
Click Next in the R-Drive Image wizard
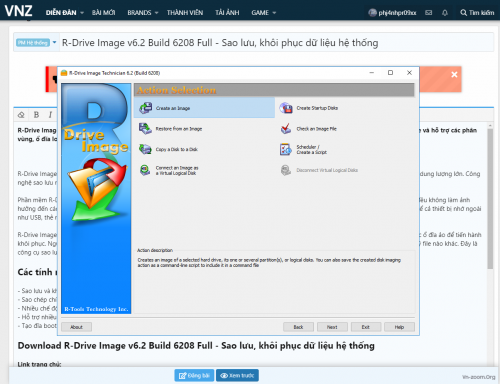332,327
